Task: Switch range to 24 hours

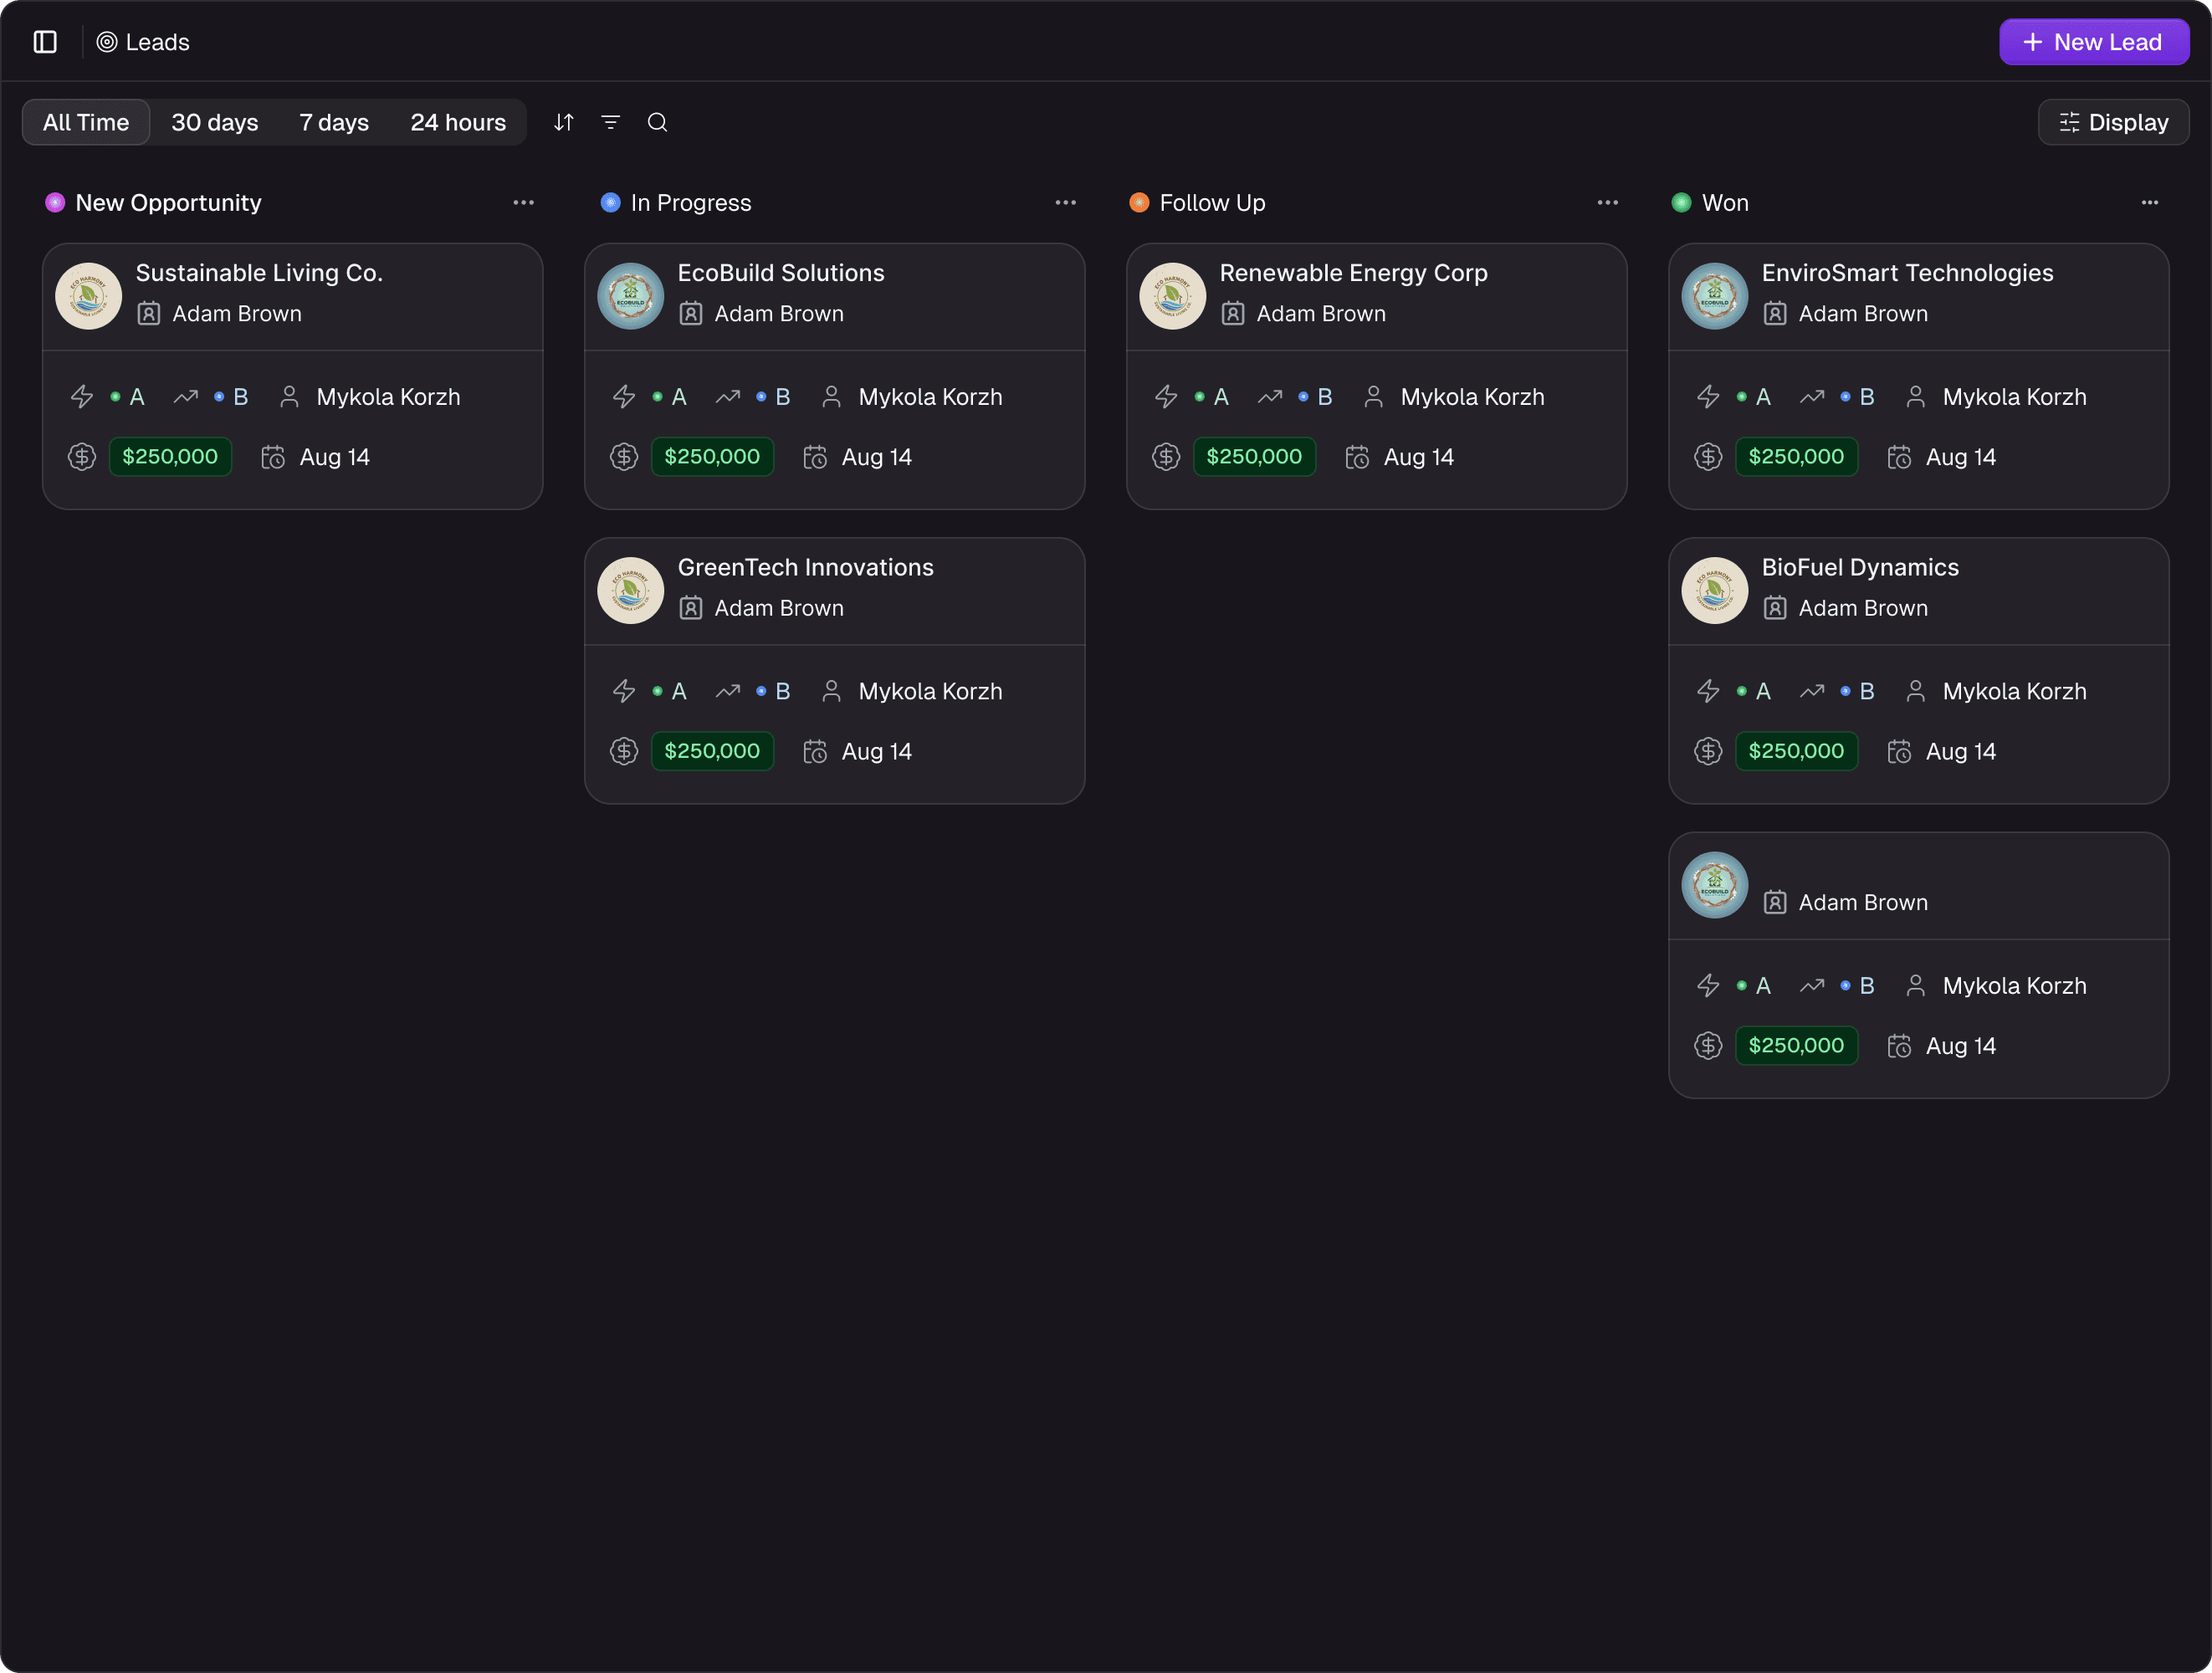Action: pos(458,122)
